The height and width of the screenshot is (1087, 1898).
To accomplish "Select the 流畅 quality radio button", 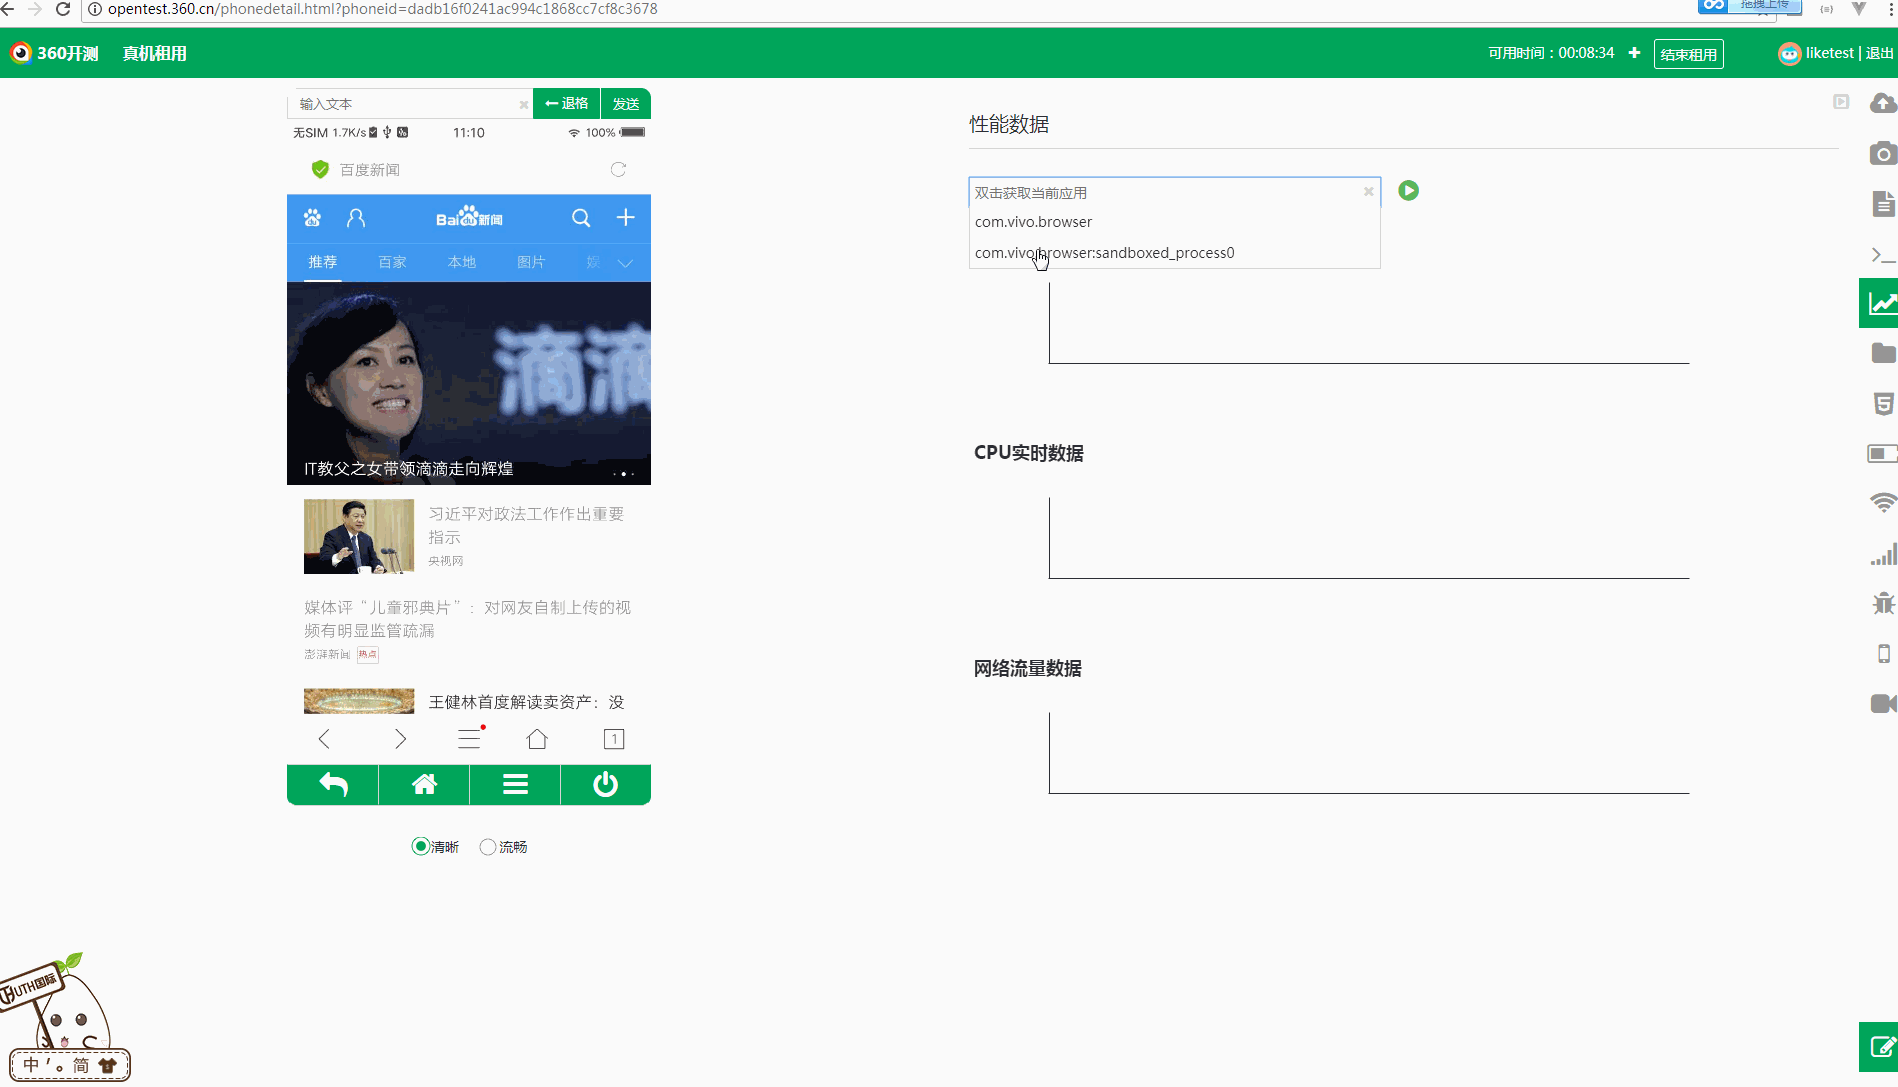I will (x=488, y=847).
